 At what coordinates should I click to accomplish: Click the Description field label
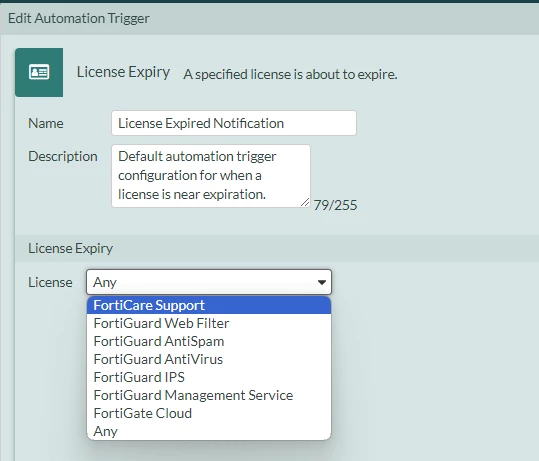click(x=63, y=156)
